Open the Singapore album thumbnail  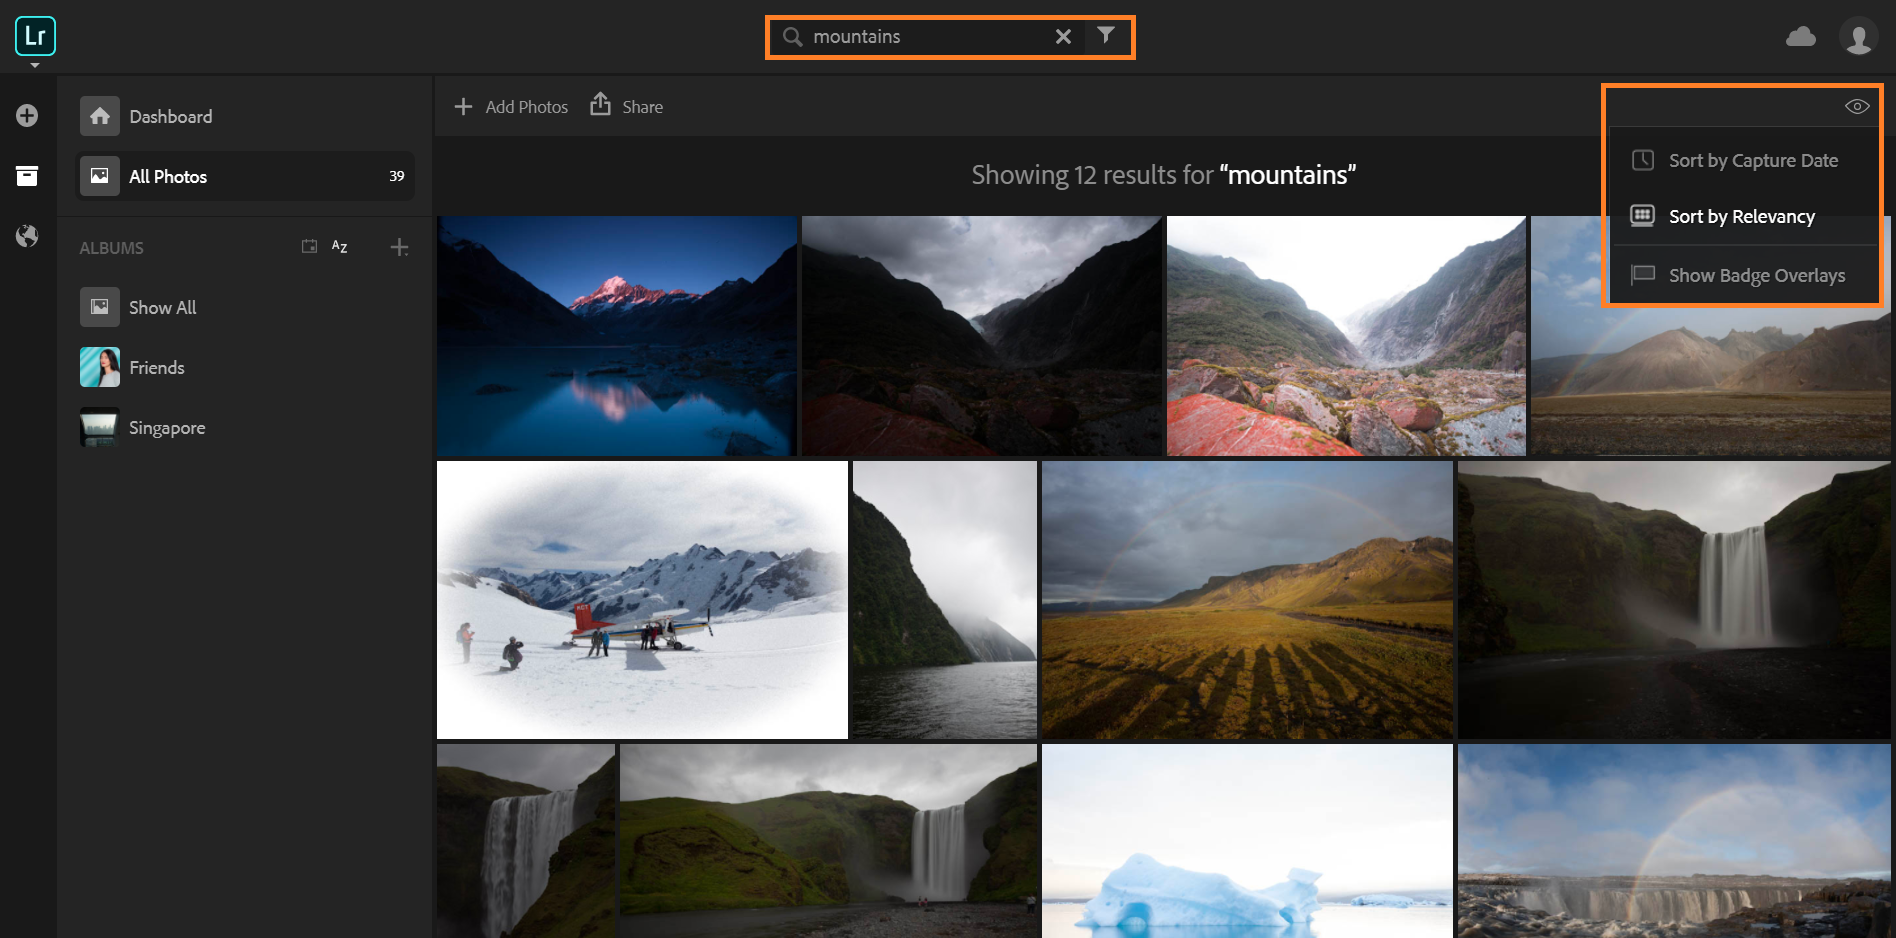pyautogui.click(x=99, y=427)
